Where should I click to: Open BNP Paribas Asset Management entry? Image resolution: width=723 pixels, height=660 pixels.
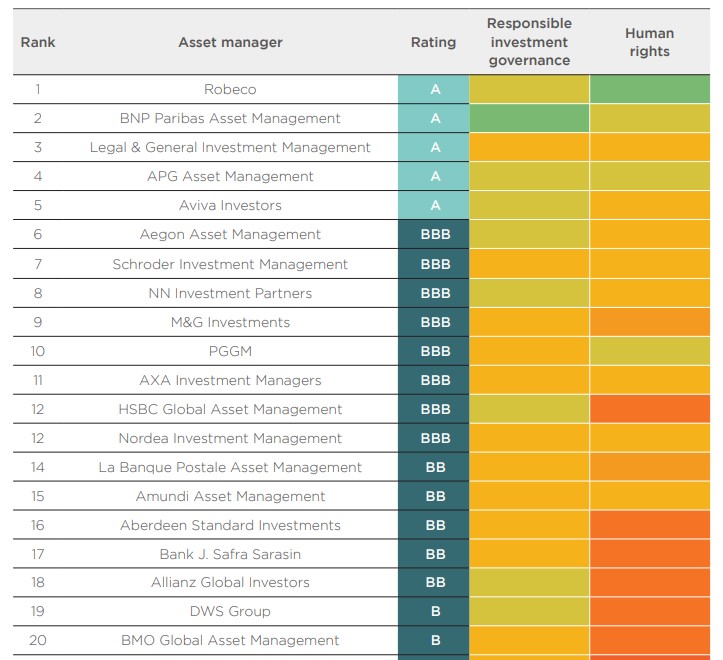click(x=230, y=118)
